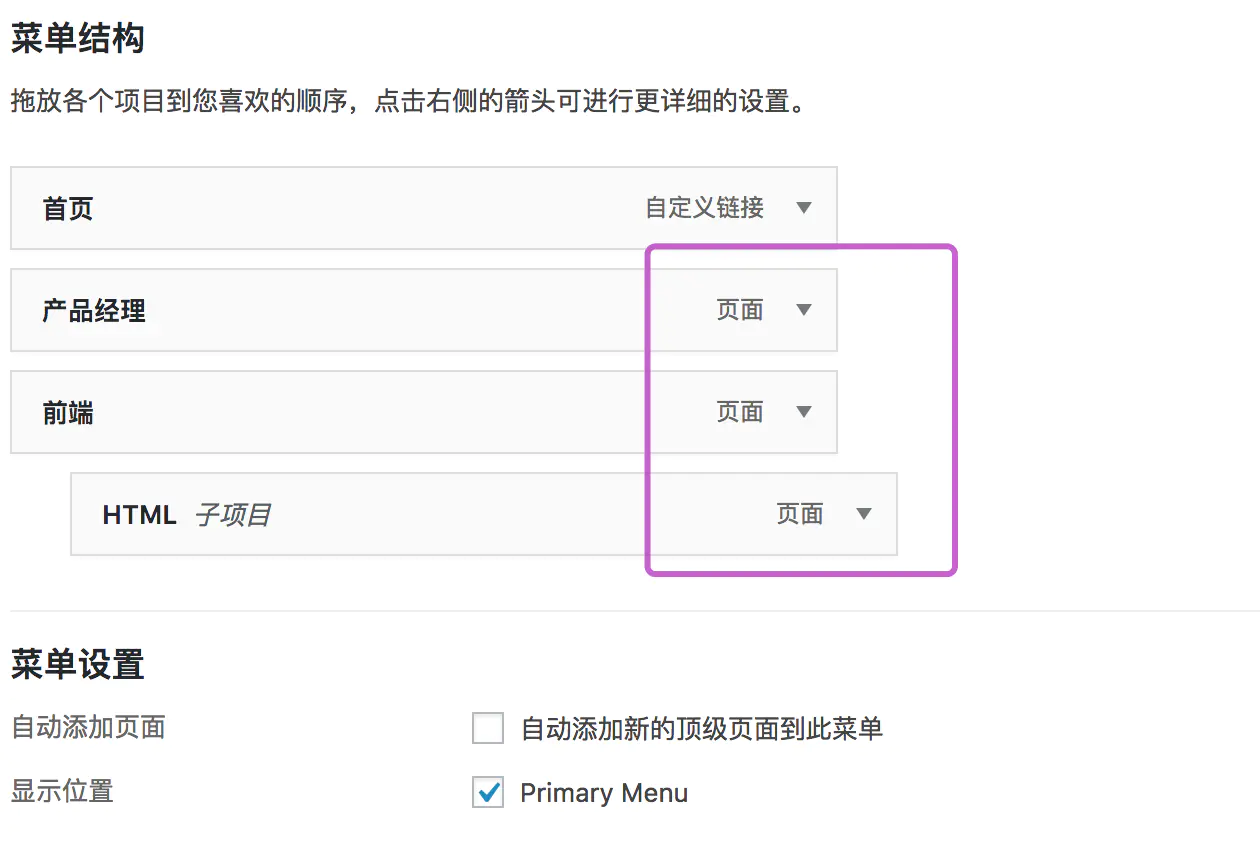Image resolution: width=1260 pixels, height=858 pixels.
Task: Click the 自动添加新的顶级页面到此菜单 label text
Action: point(702,728)
